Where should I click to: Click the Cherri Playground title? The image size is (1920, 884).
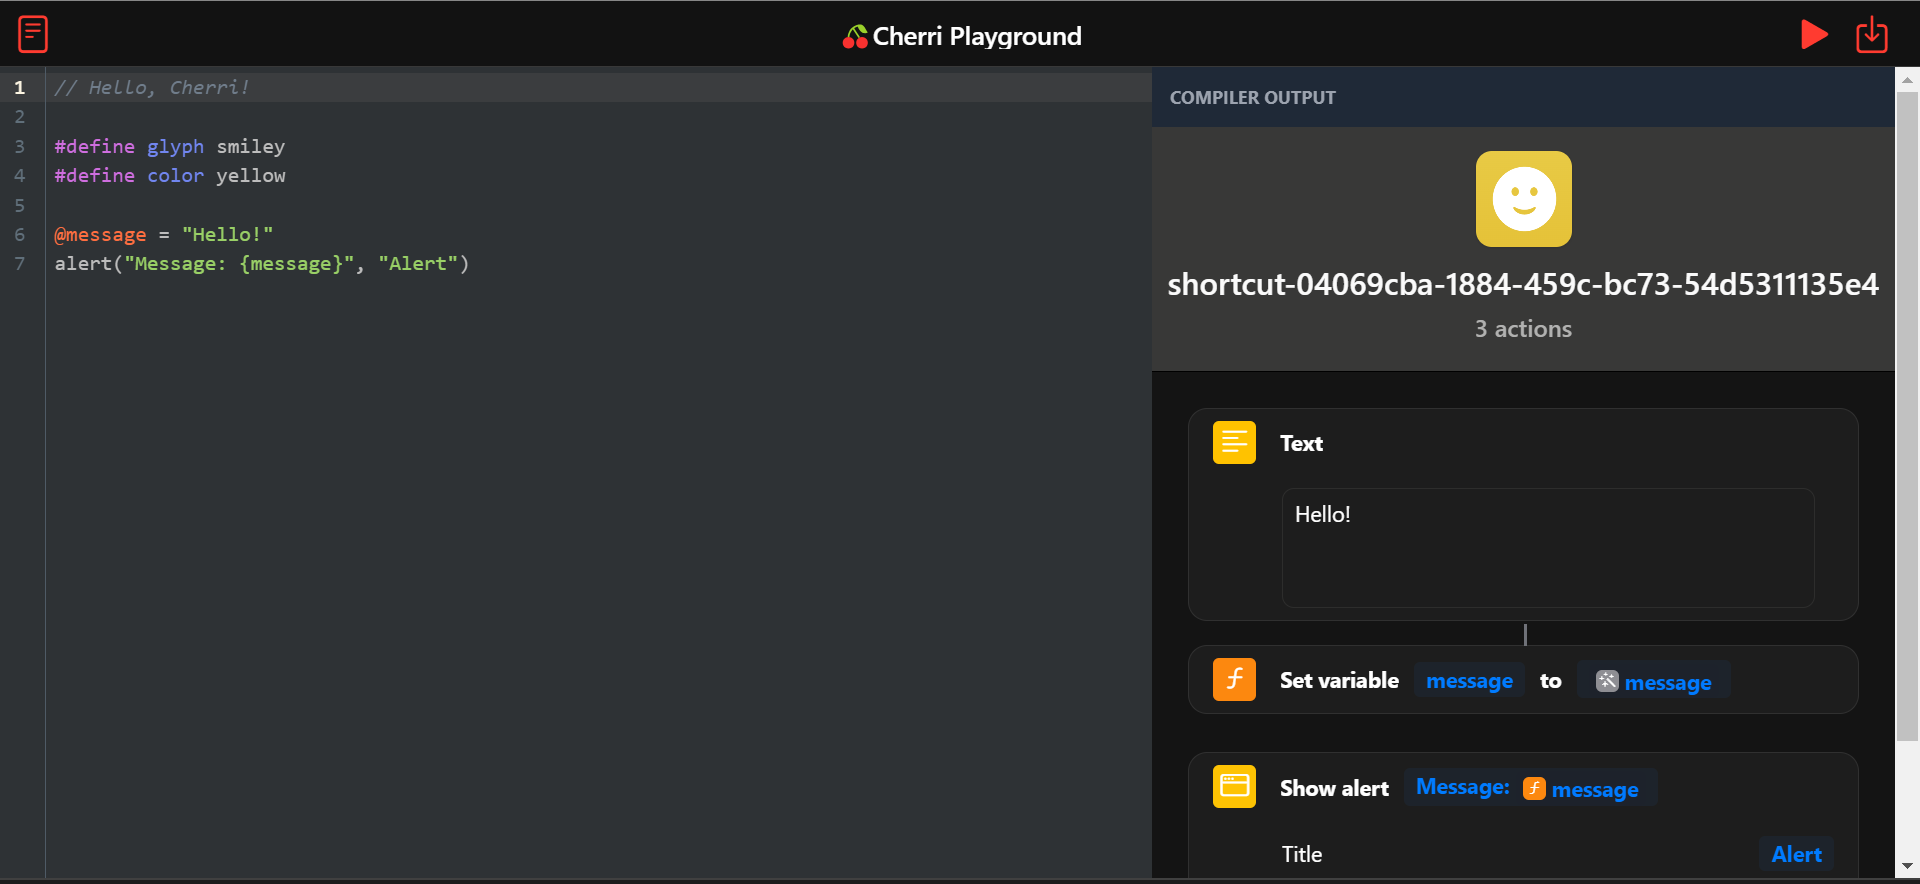click(x=977, y=37)
